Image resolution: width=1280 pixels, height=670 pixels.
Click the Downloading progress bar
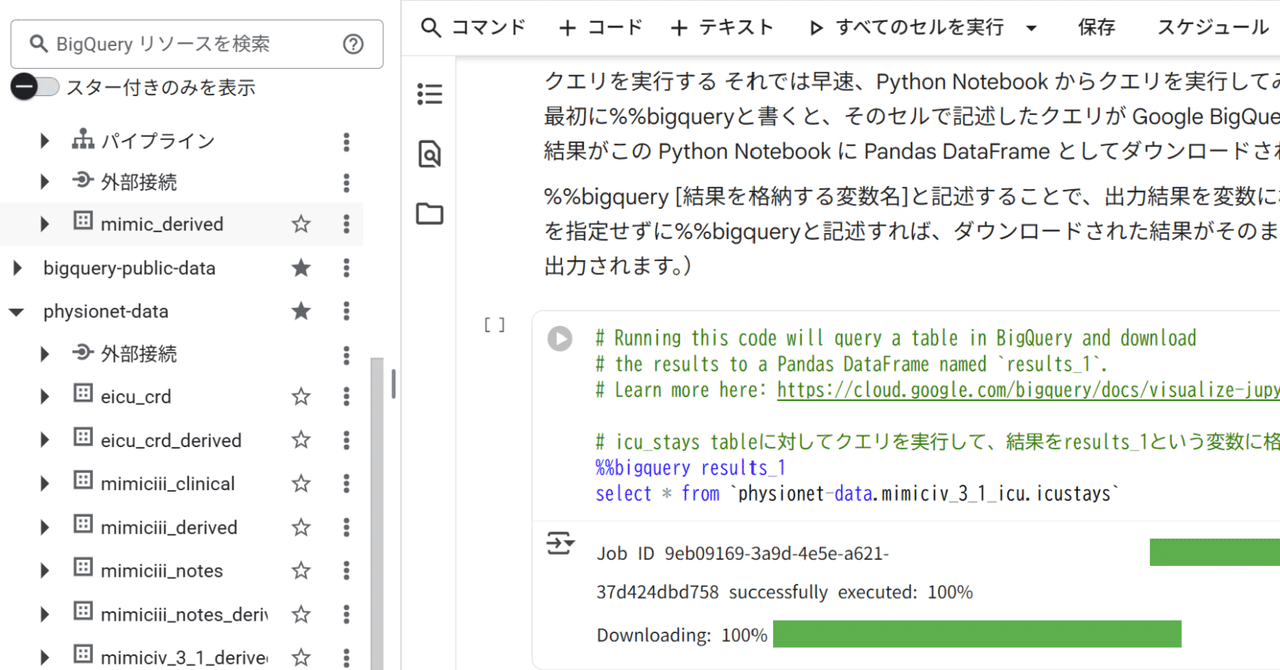[977, 634]
